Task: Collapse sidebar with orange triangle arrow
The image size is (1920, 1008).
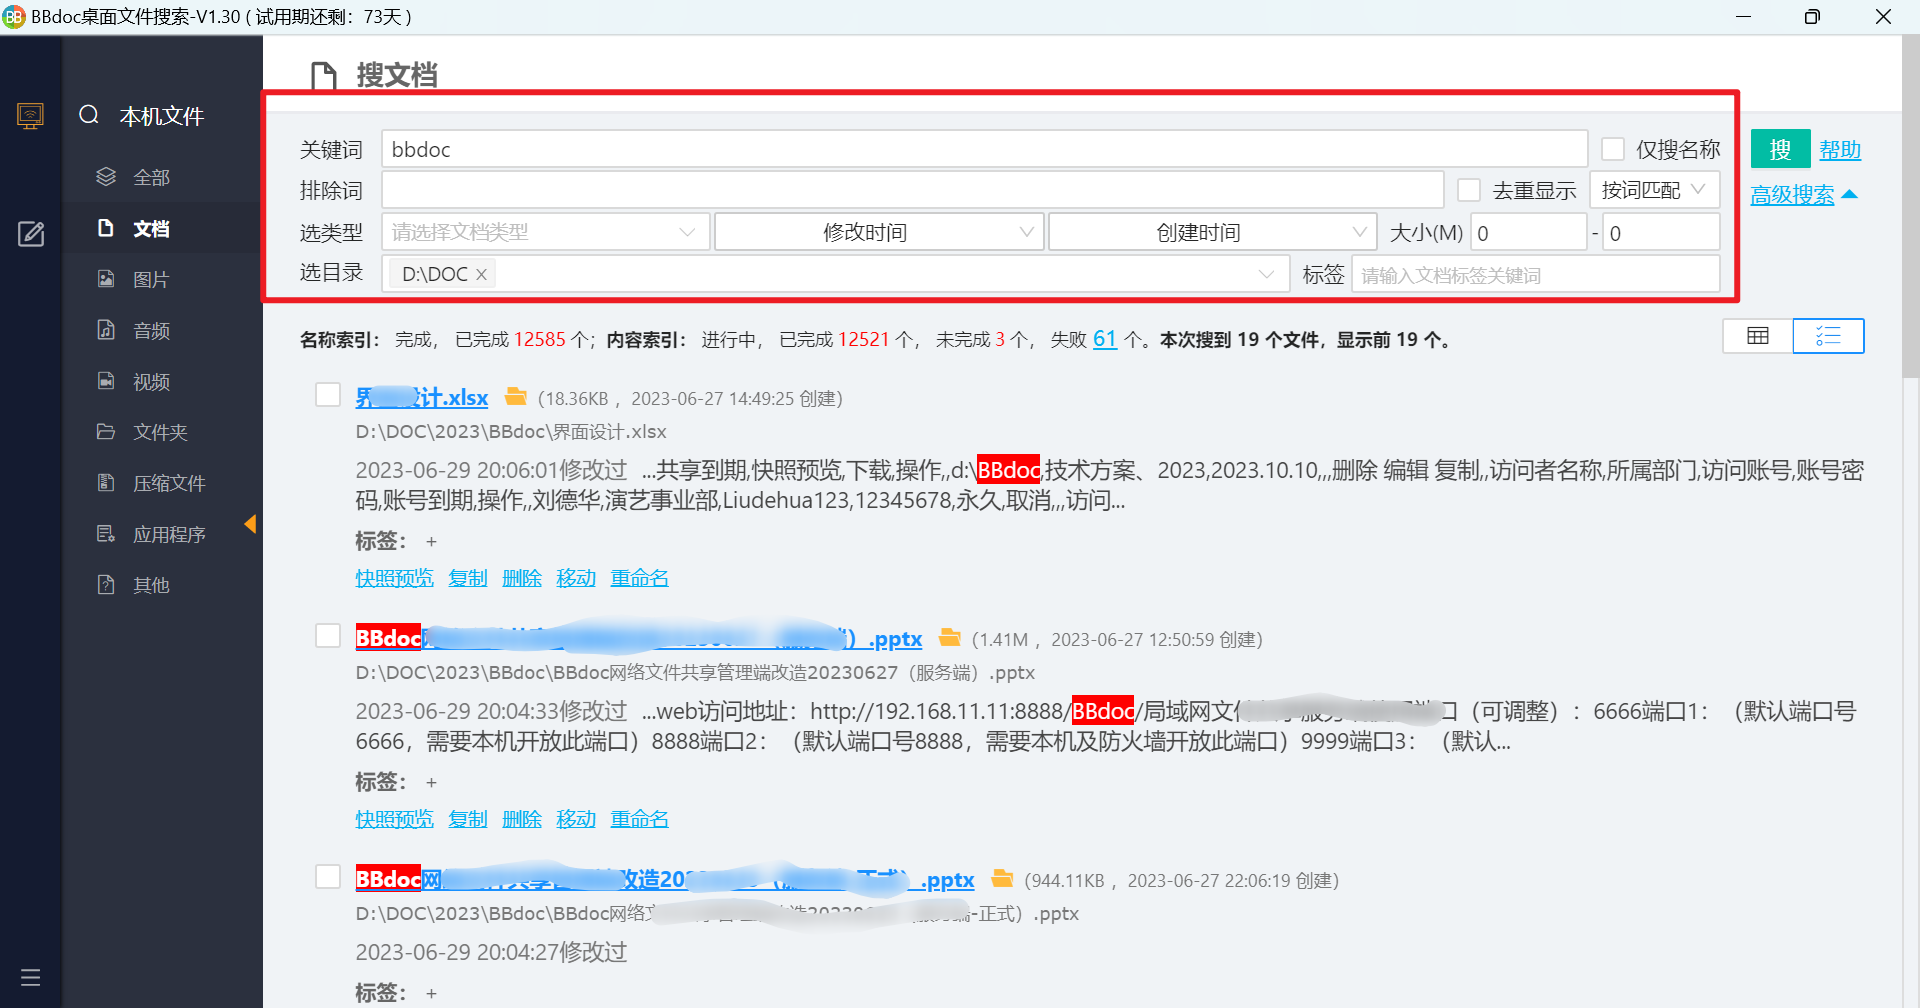Action: click(250, 524)
